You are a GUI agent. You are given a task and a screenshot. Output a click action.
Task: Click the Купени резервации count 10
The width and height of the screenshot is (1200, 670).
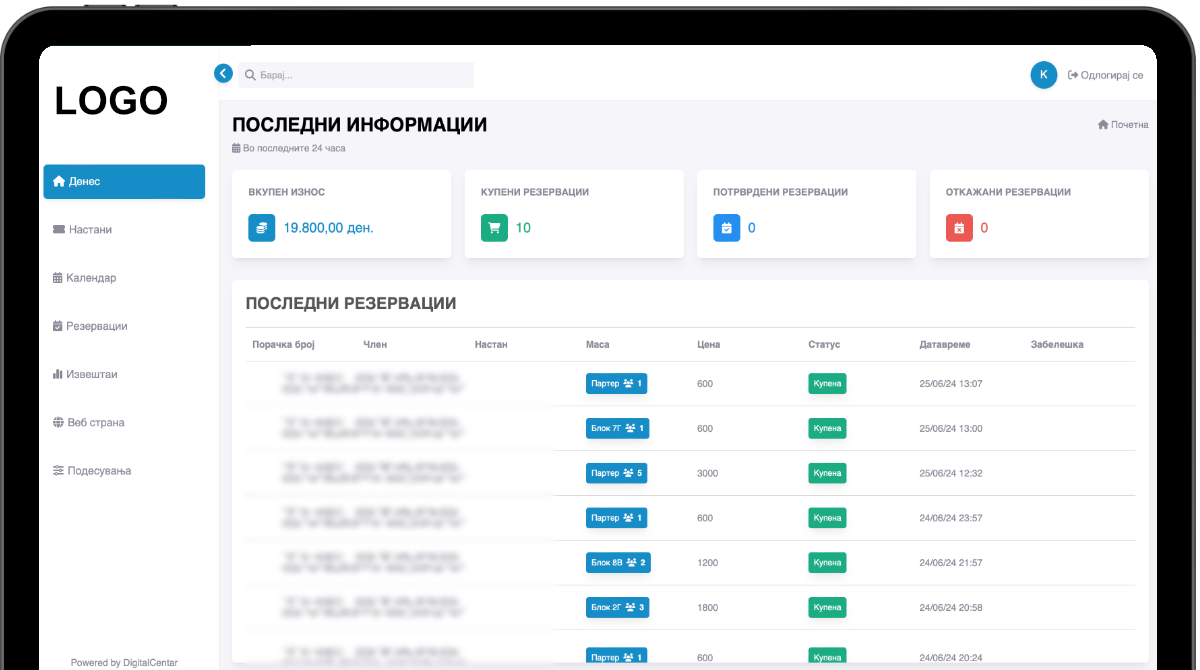tap(523, 228)
